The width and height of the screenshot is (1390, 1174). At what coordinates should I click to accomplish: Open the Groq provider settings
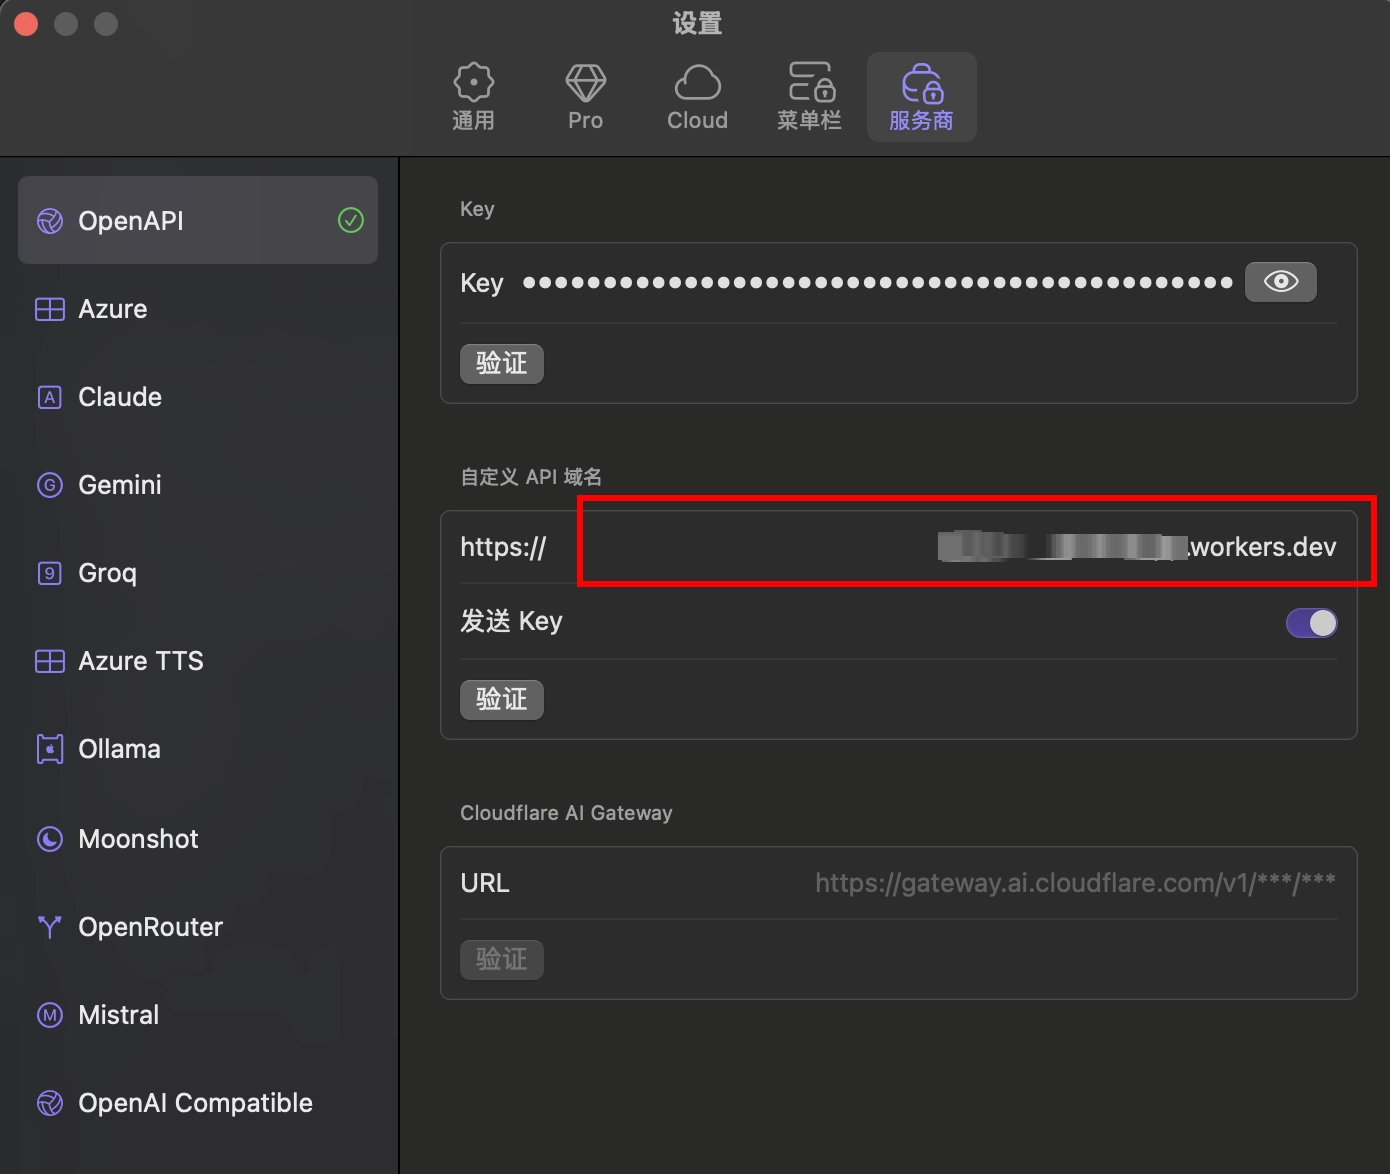tap(198, 573)
